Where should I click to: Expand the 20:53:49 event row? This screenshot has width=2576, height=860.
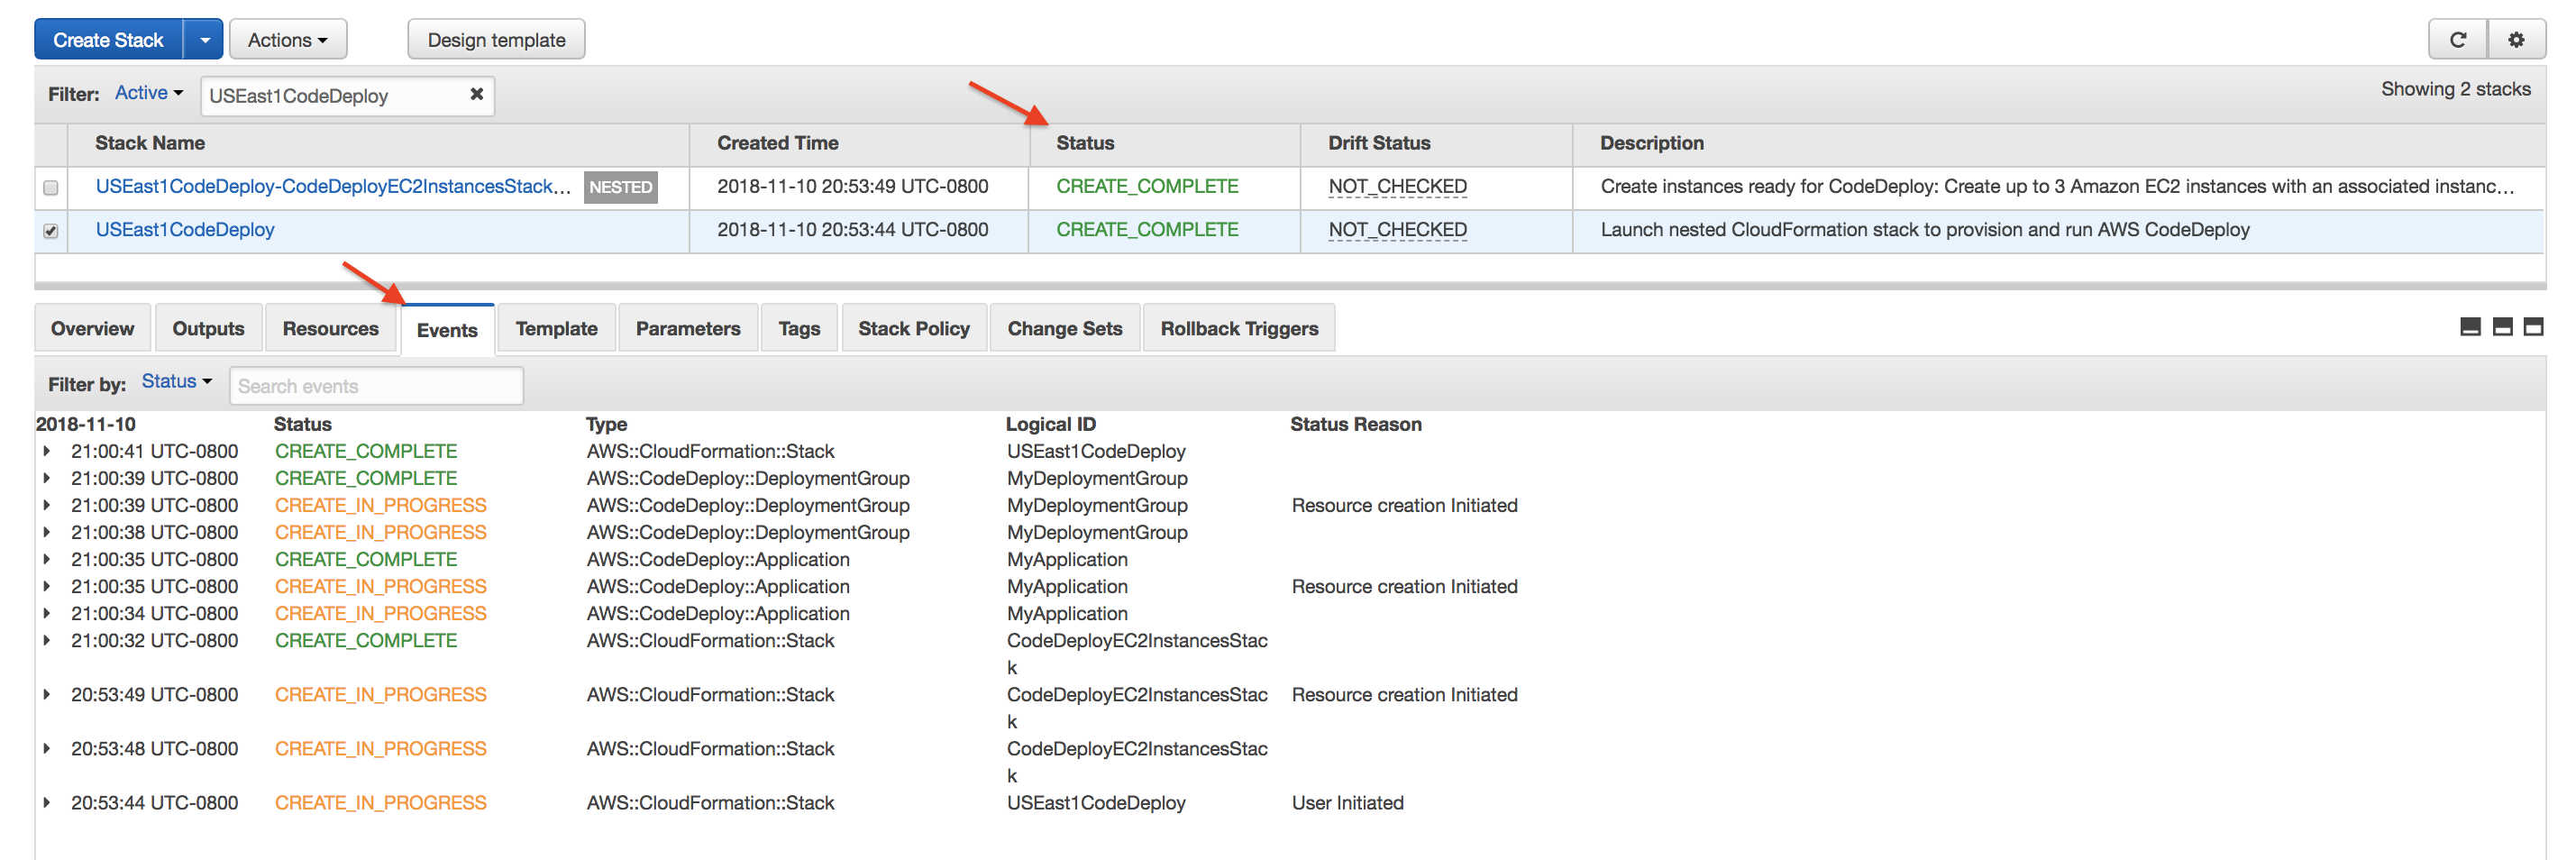tap(47, 694)
